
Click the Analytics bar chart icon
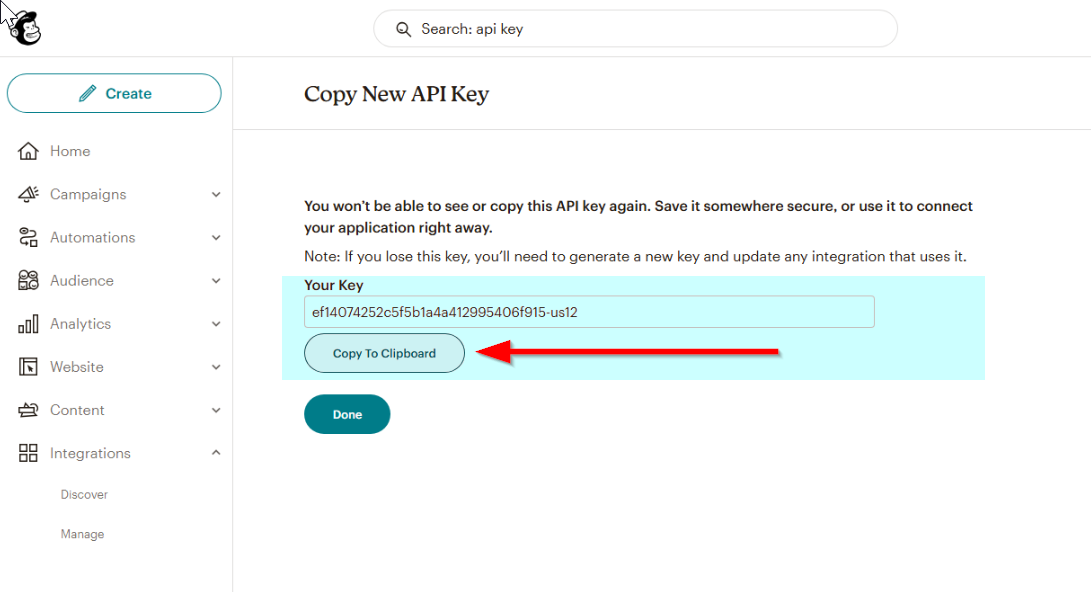(28, 323)
